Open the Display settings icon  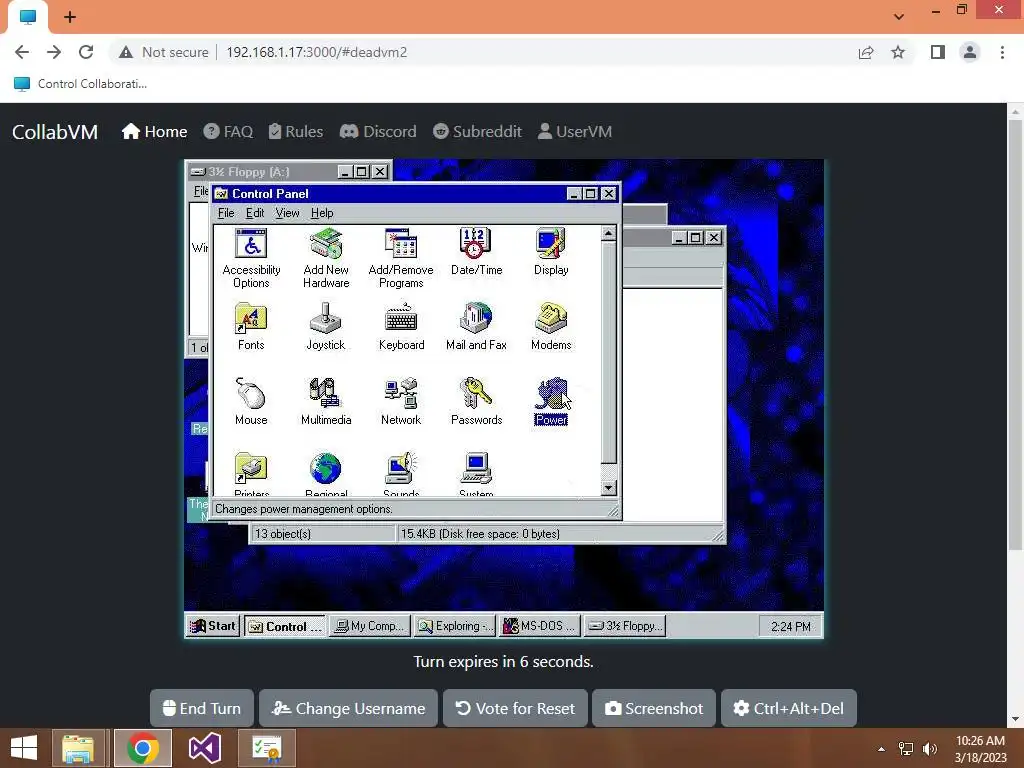point(551,252)
